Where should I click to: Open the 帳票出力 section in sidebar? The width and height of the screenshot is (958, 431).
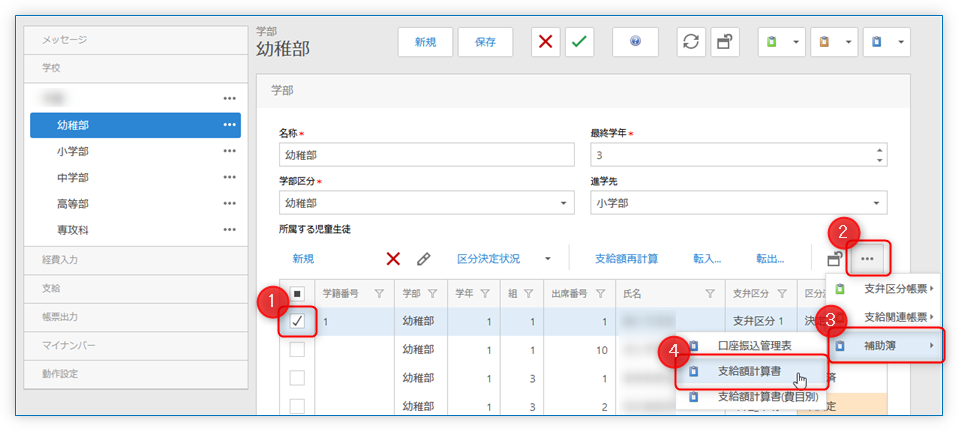136,317
